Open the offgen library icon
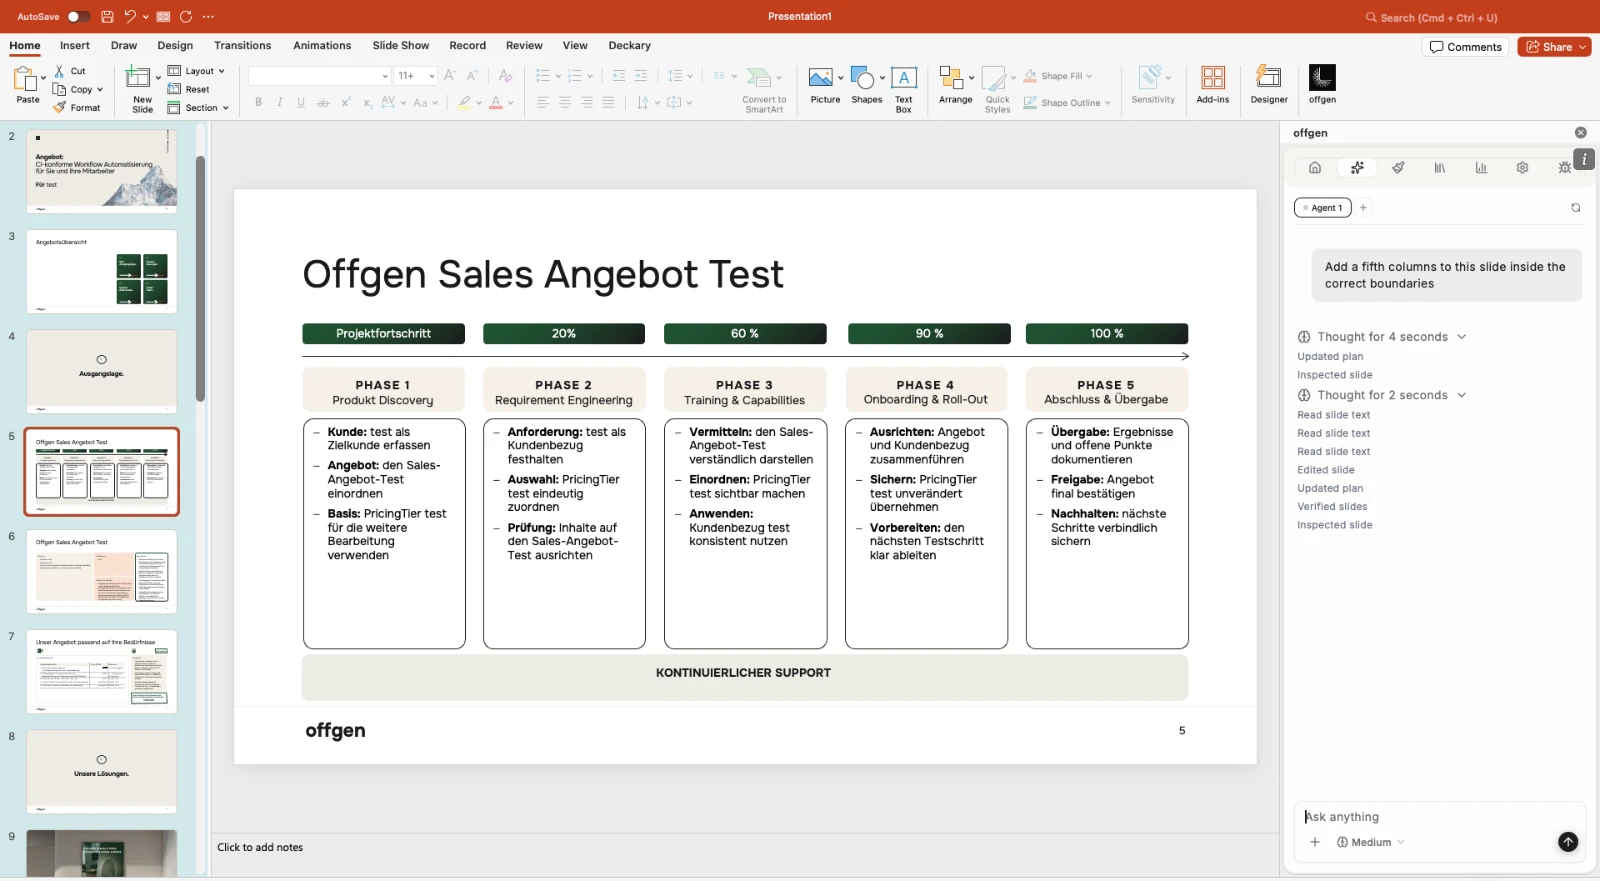Screen dimensions: 1600x881 tap(1440, 168)
